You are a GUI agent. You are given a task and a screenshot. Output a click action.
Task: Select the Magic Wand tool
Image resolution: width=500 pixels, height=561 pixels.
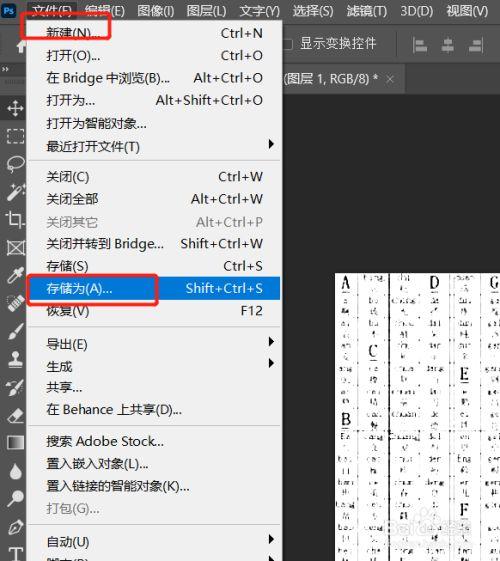pos(15,192)
